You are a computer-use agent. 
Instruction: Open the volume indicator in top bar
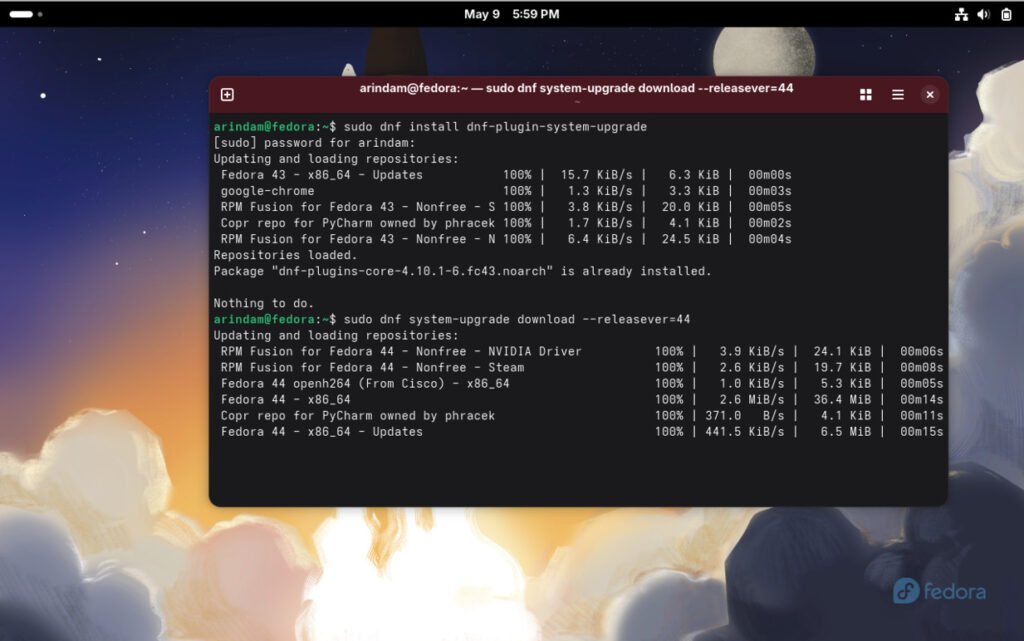coord(983,14)
